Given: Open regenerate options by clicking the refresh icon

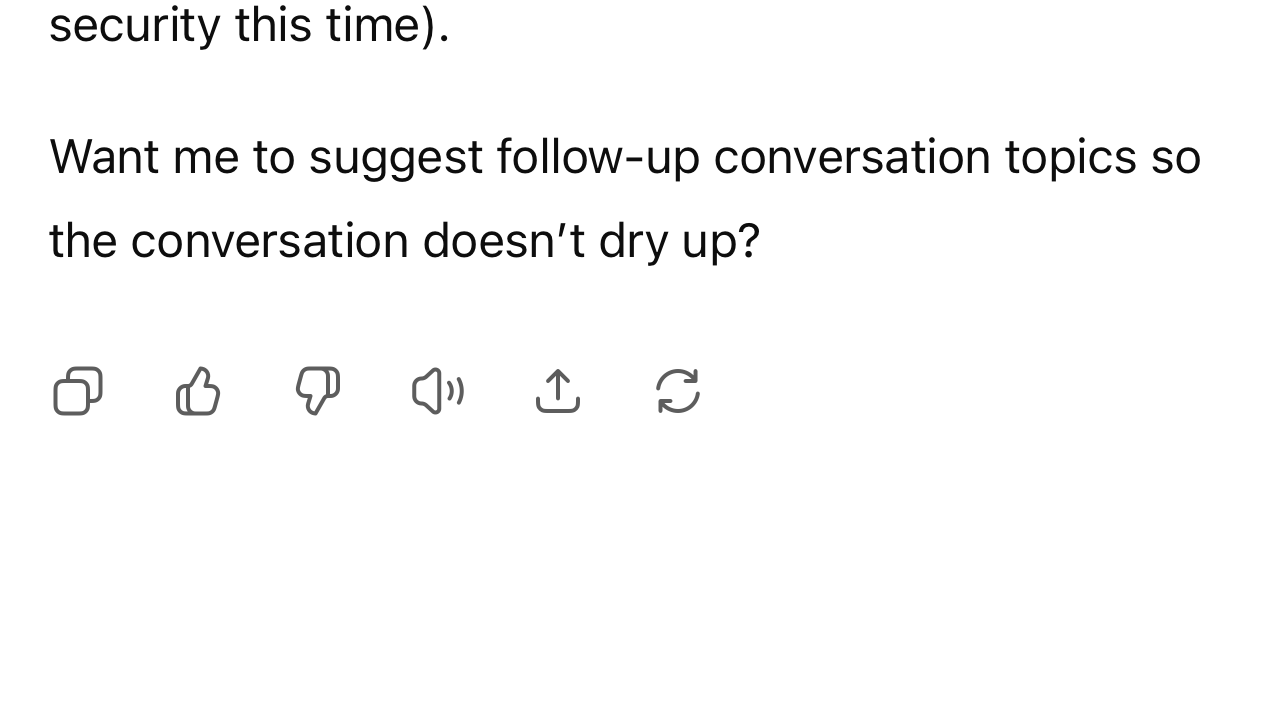Looking at the screenshot, I should (x=677, y=391).
